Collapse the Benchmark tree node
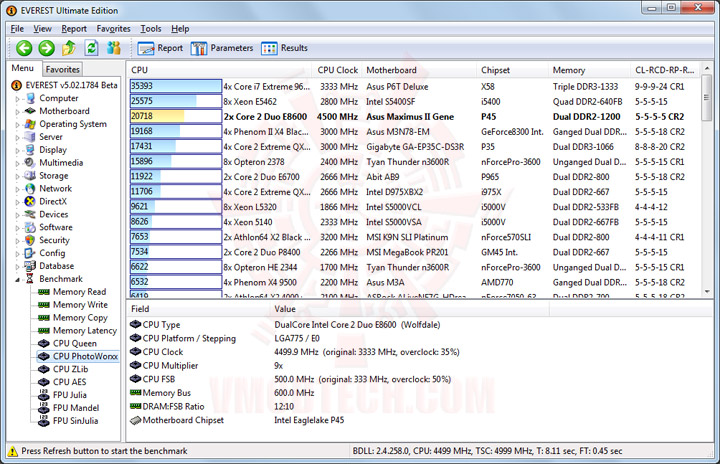 pyautogui.click(x=17, y=279)
